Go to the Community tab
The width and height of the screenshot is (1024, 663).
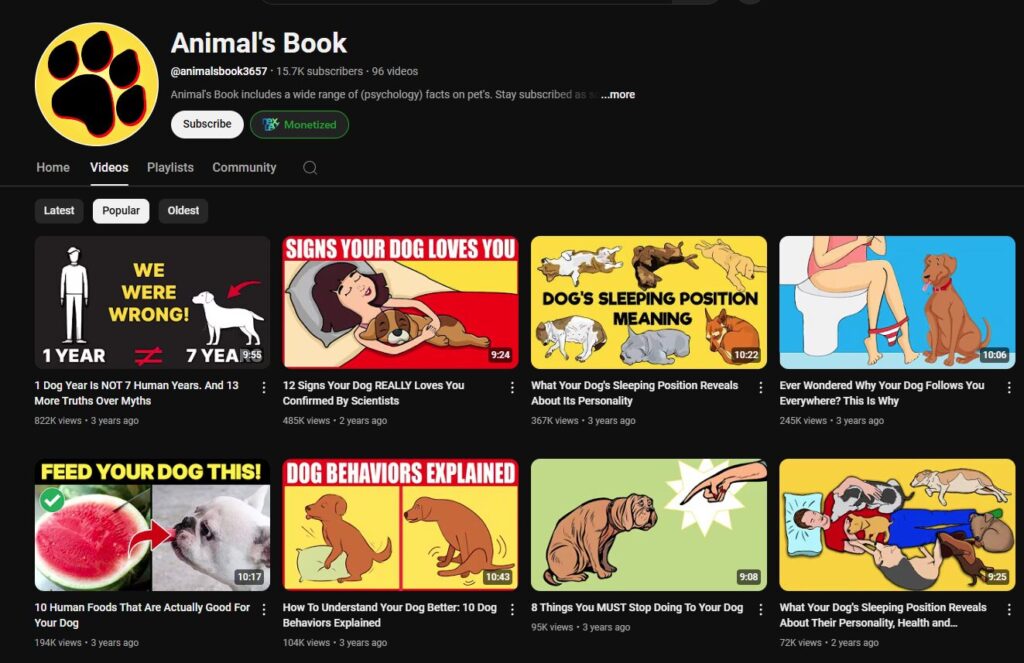(244, 167)
